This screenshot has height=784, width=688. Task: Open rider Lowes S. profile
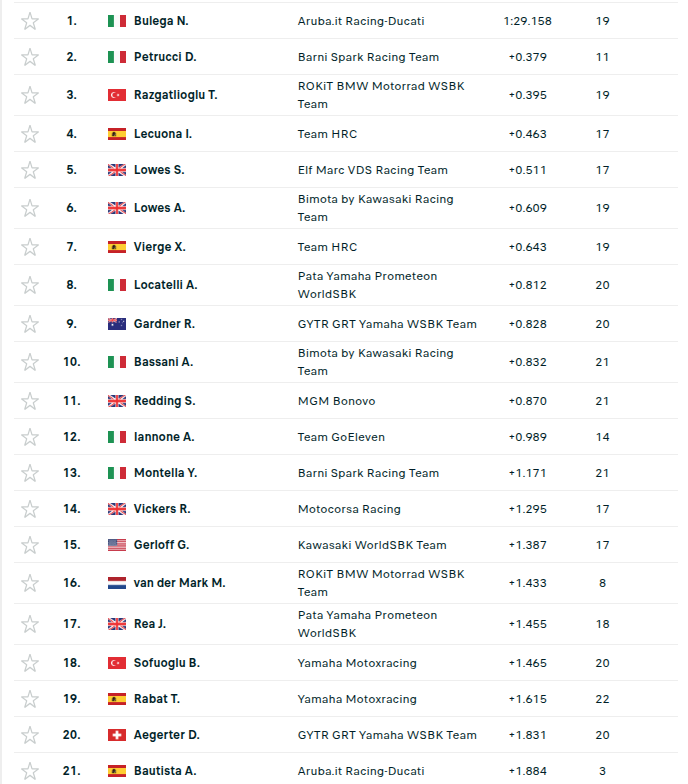click(x=159, y=170)
